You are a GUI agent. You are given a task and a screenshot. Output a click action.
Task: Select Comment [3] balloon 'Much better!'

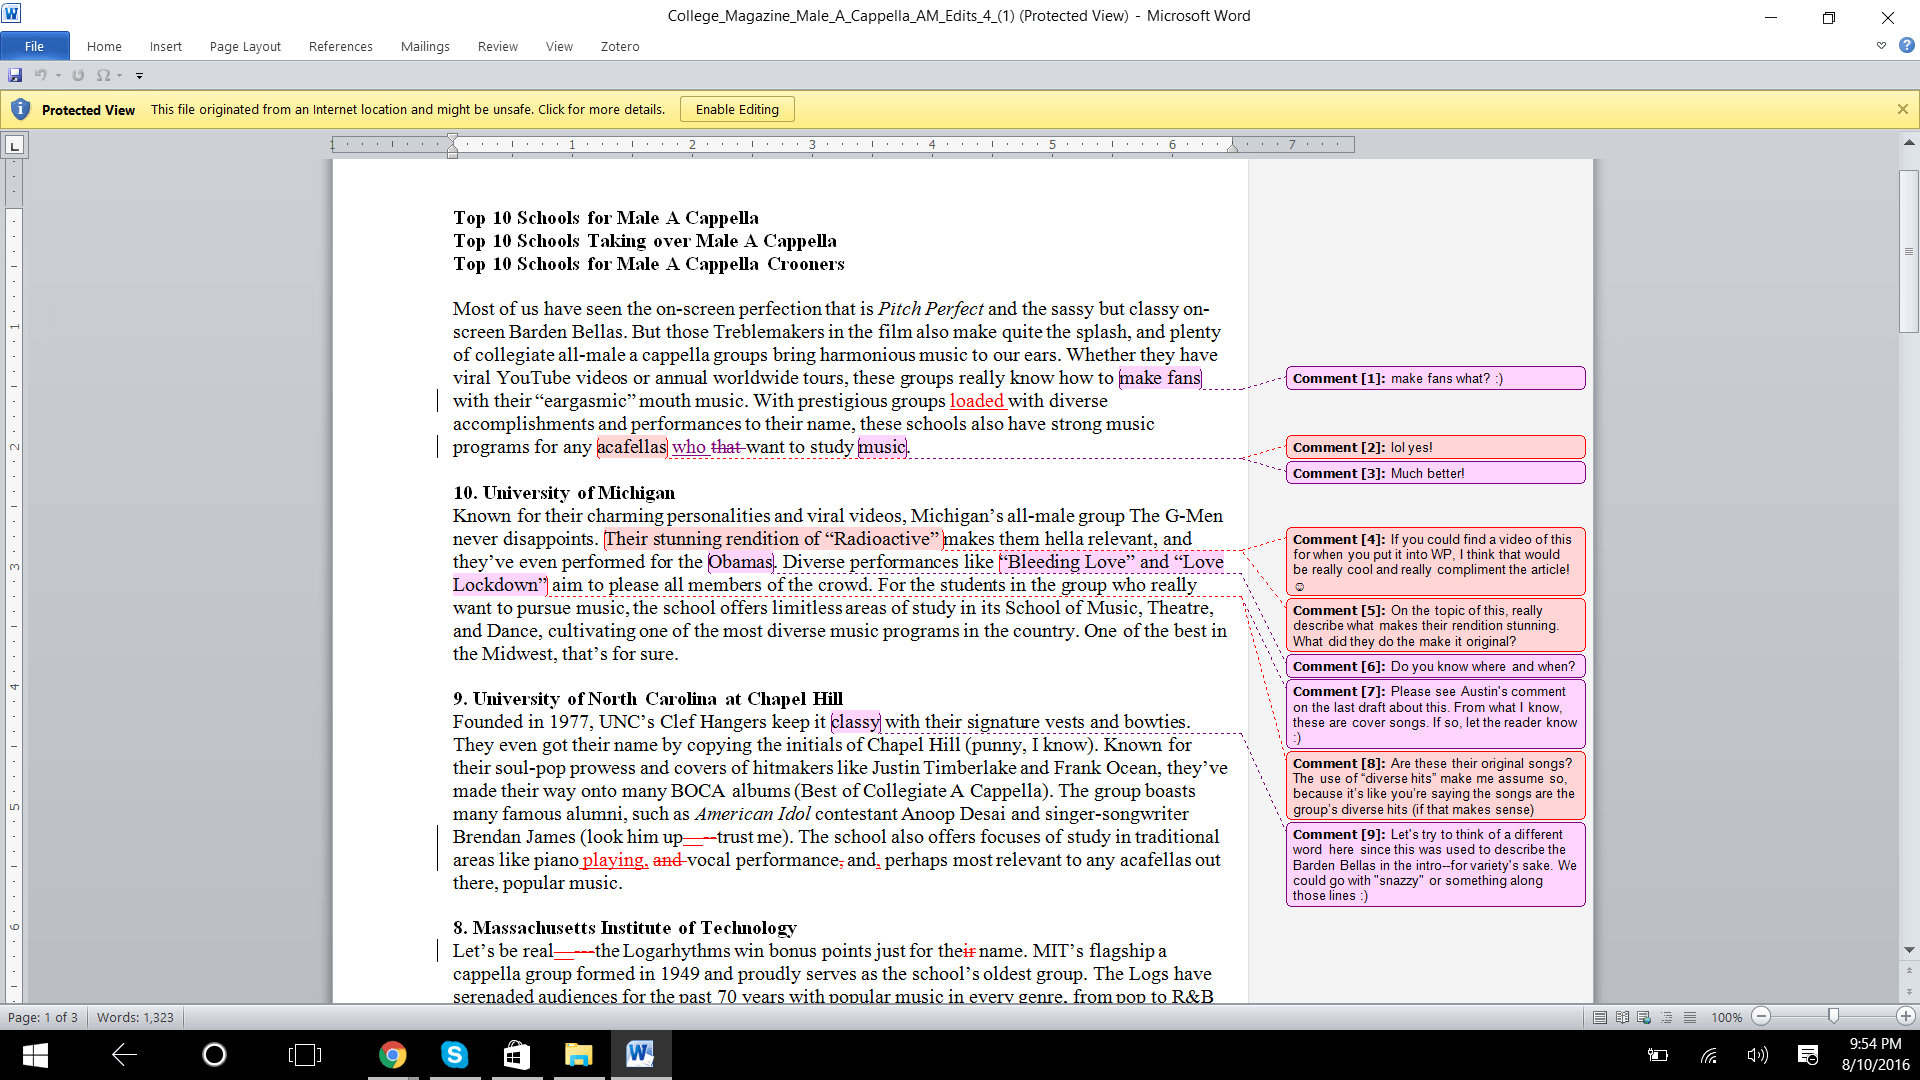coord(1435,473)
